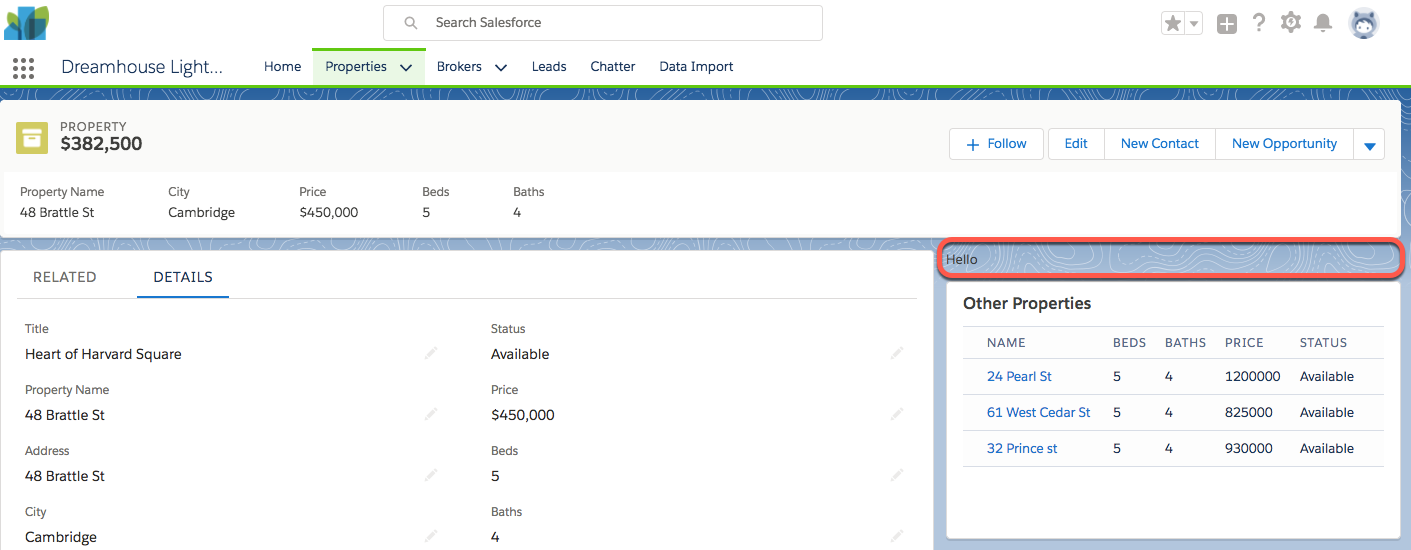Click the Dreamhouse logo icon
The height and width of the screenshot is (550, 1411).
point(27,22)
